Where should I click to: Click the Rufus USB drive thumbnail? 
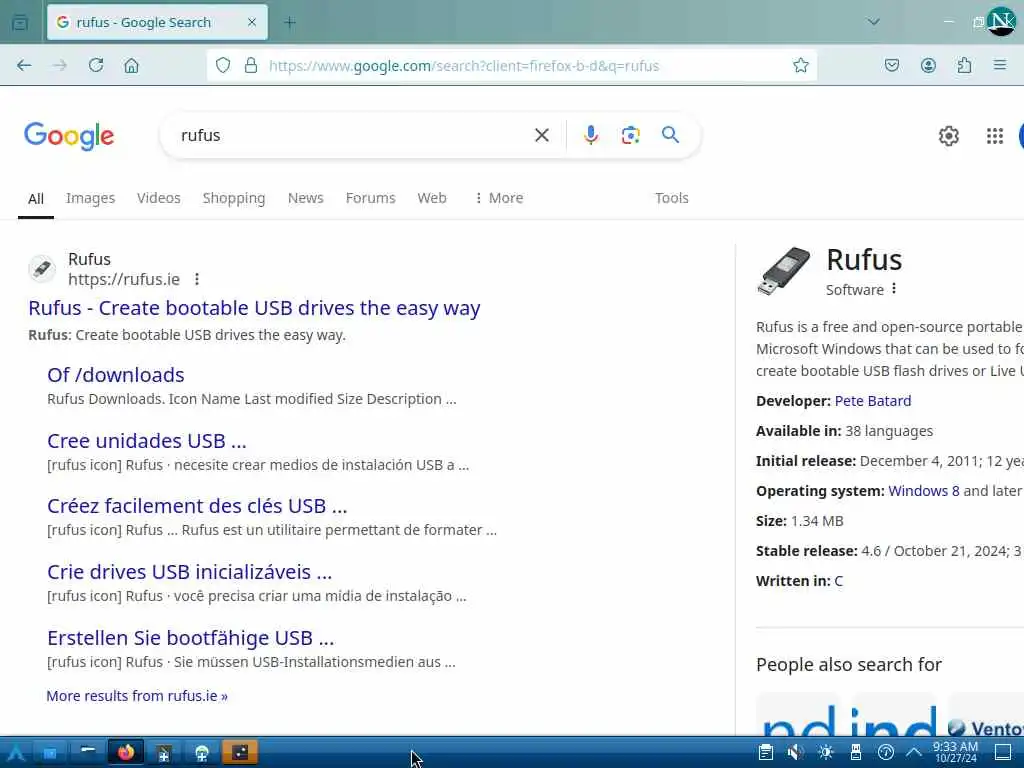(784, 271)
